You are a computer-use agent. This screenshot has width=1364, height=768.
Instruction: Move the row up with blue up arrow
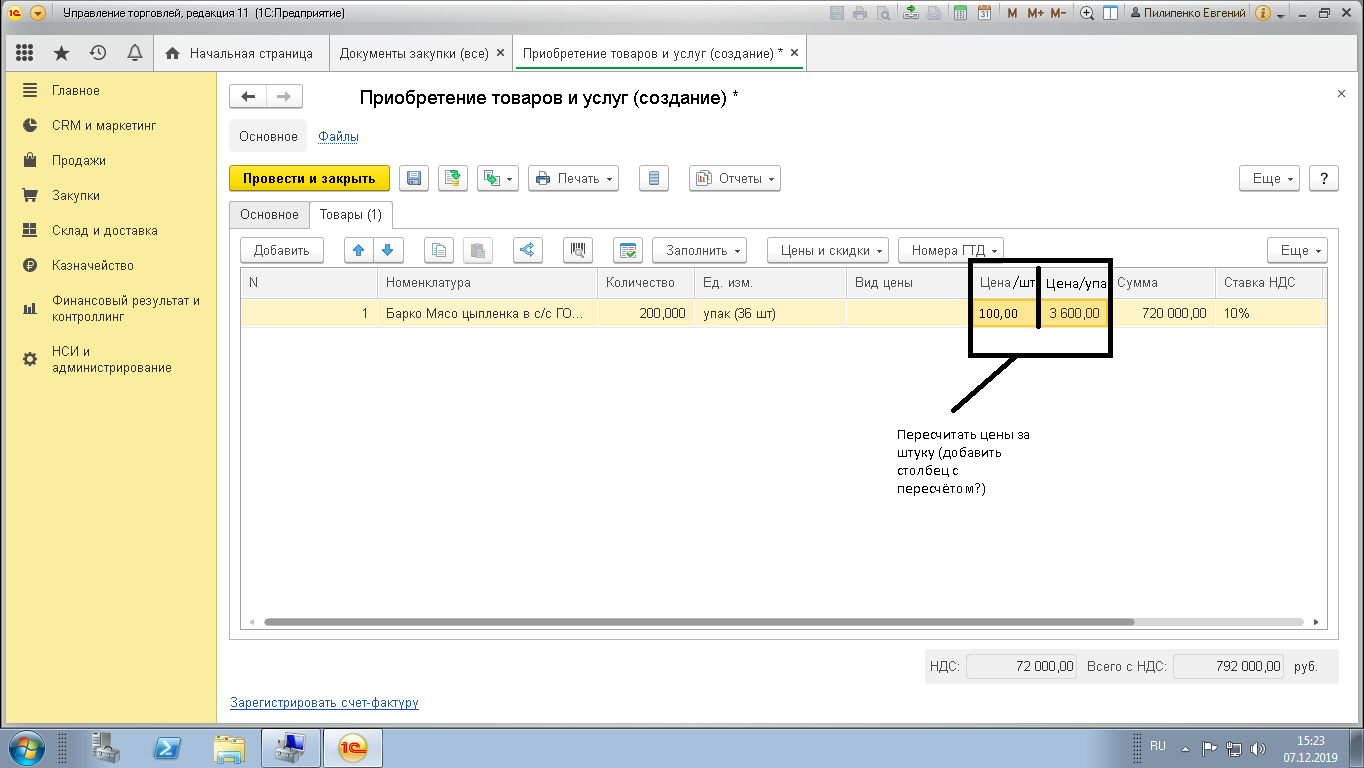pyautogui.click(x=359, y=250)
